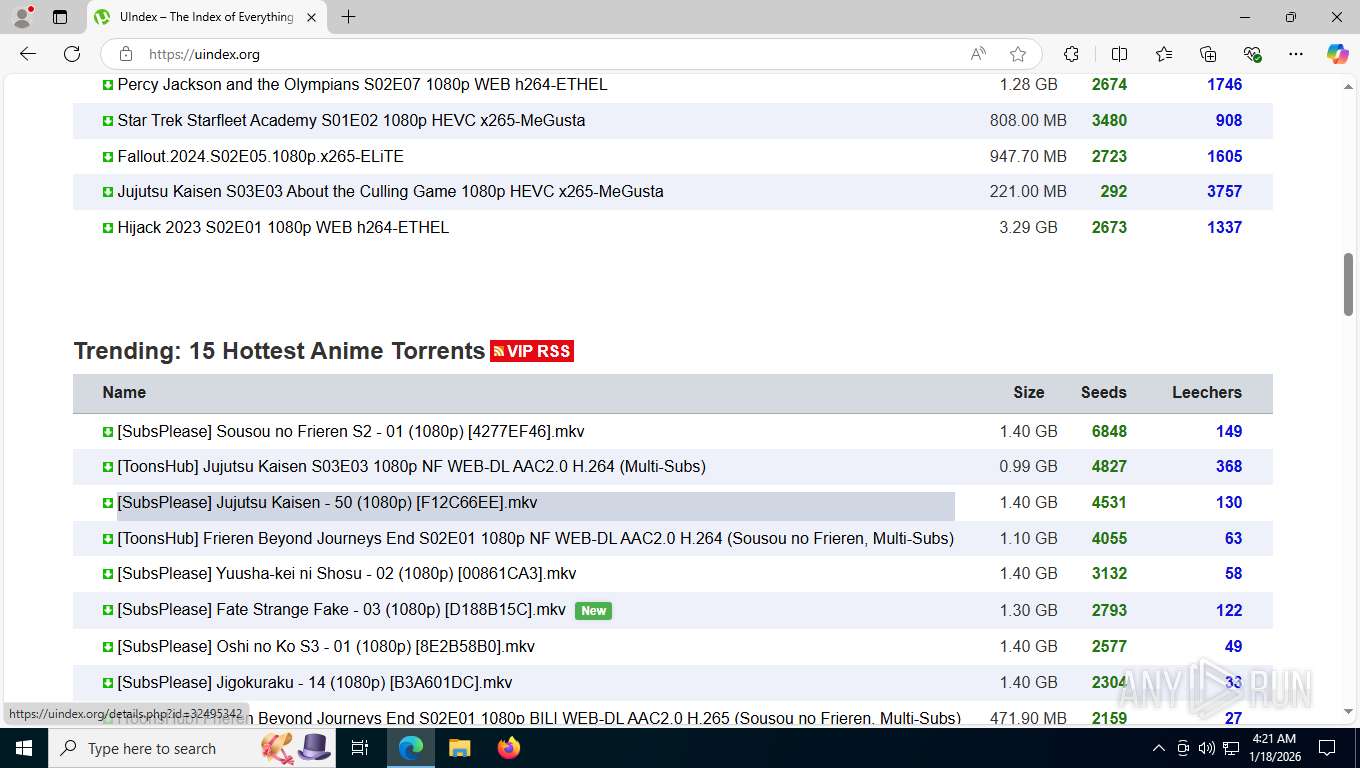Reload the page with Refresh icon
The width and height of the screenshot is (1360, 768).
[x=72, y=54]
